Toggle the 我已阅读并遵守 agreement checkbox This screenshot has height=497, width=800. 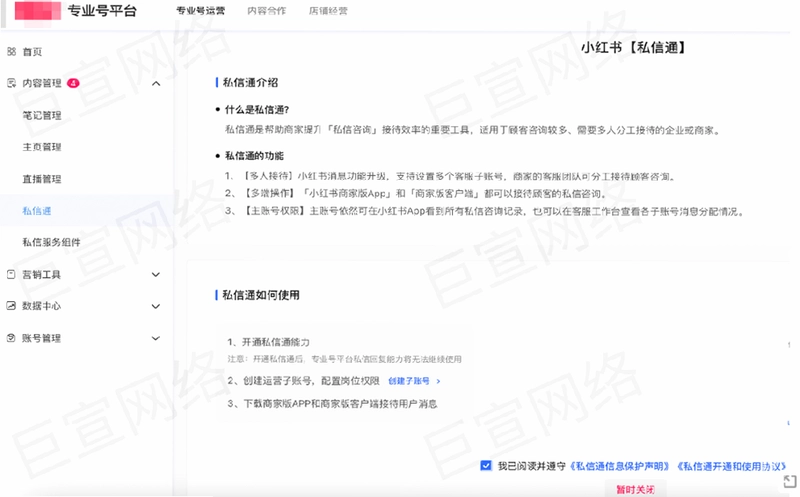tap(486, 465)
